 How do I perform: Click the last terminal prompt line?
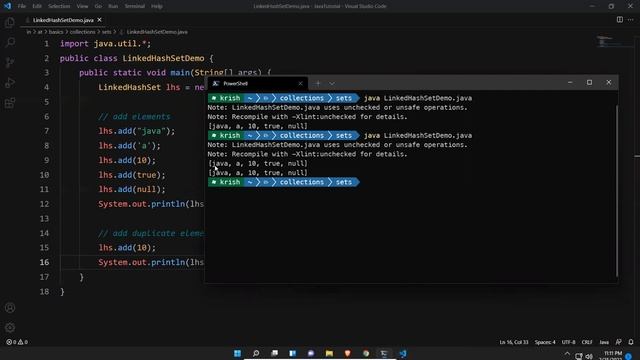pyautogui.click(x=284, y=182)
